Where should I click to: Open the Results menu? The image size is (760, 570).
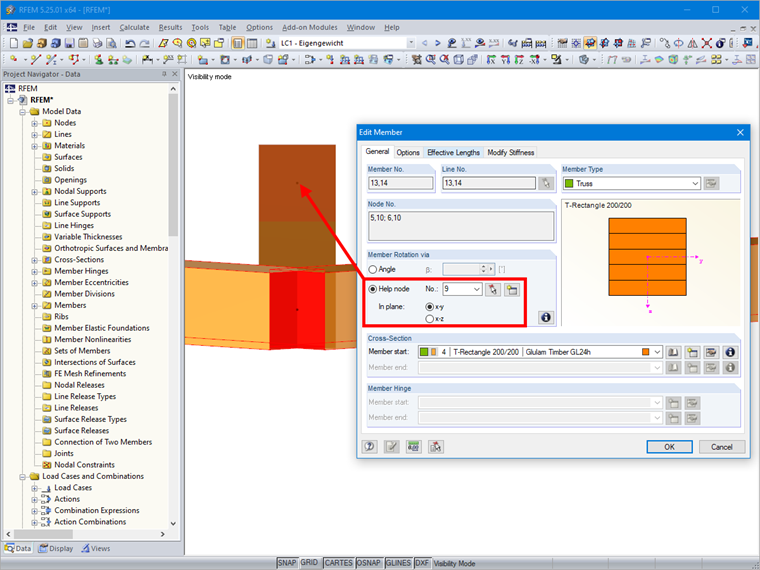170,28
